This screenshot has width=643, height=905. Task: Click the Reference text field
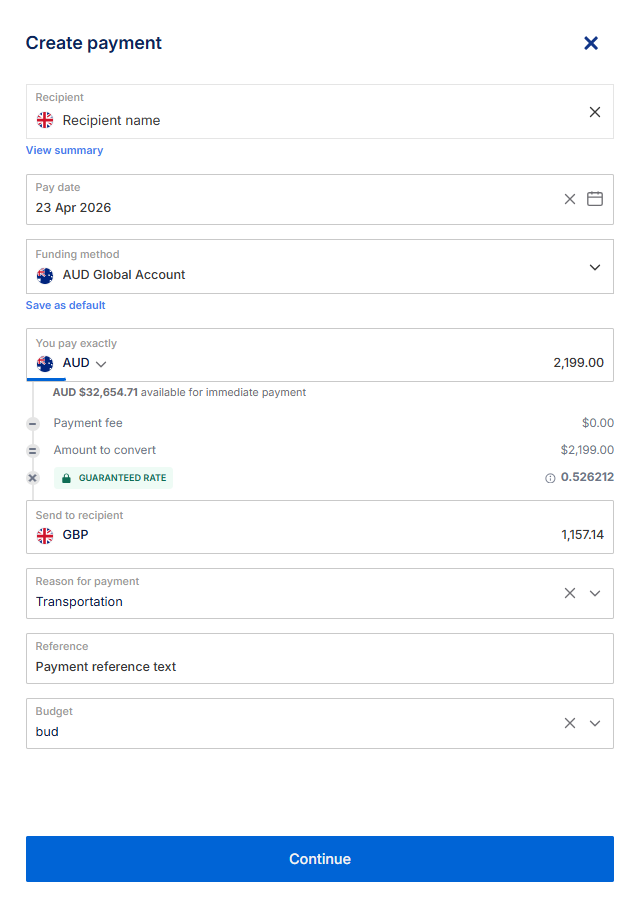(320, 666)
